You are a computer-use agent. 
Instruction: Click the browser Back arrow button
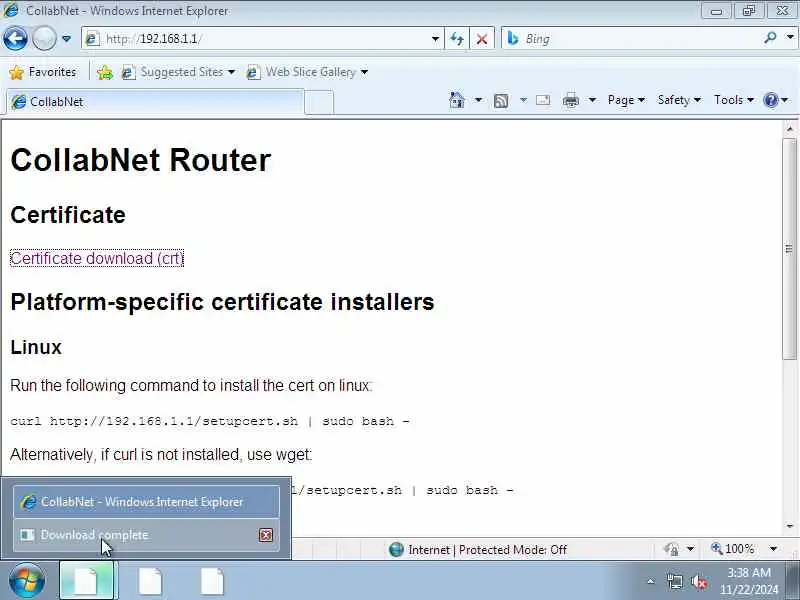(x=15, y=38)
